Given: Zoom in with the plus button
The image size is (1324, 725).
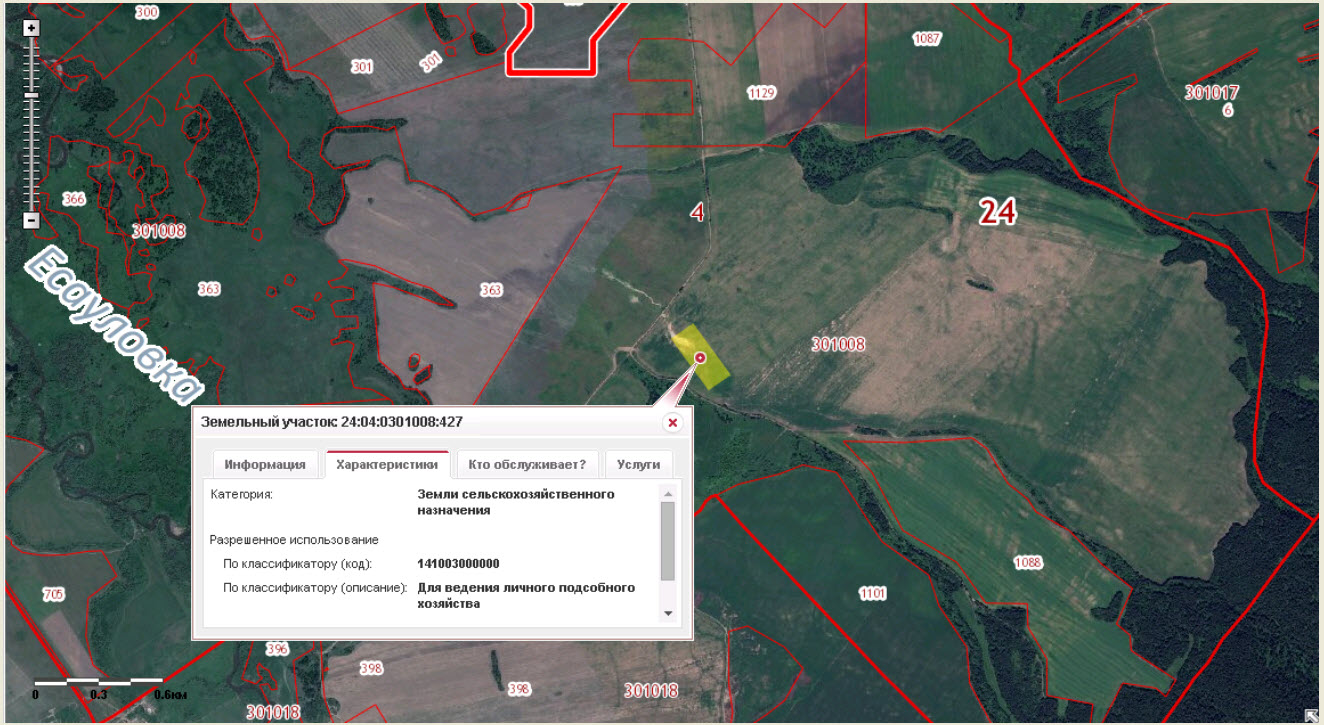Looking at the screenshot, I should [x=31, y=28].
